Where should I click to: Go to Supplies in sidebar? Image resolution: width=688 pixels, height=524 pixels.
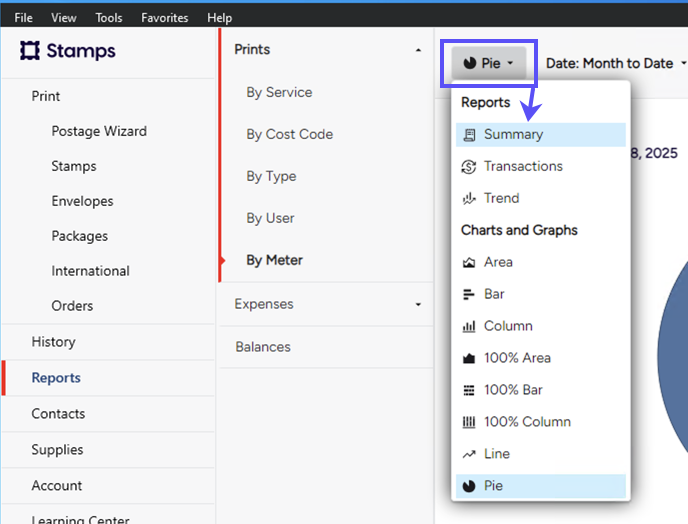[57, 450]
